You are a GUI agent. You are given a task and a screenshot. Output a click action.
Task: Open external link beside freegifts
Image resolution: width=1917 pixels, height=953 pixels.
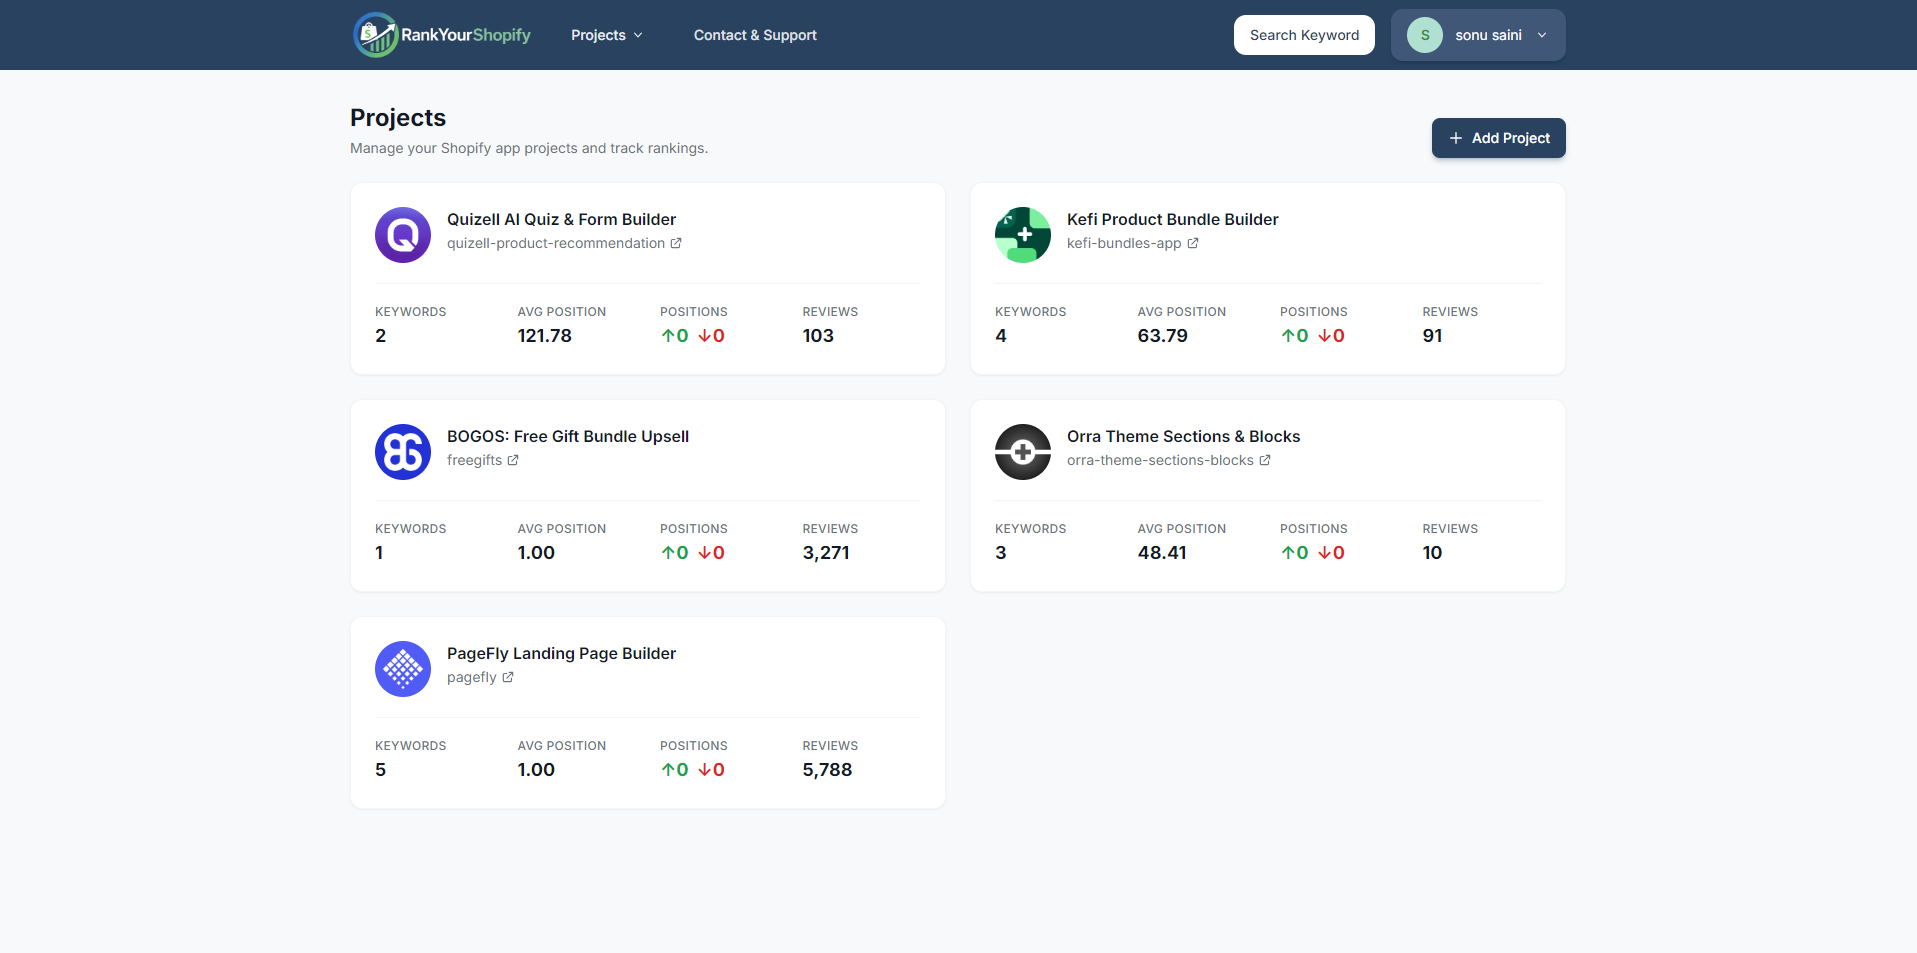click(513, 460)
